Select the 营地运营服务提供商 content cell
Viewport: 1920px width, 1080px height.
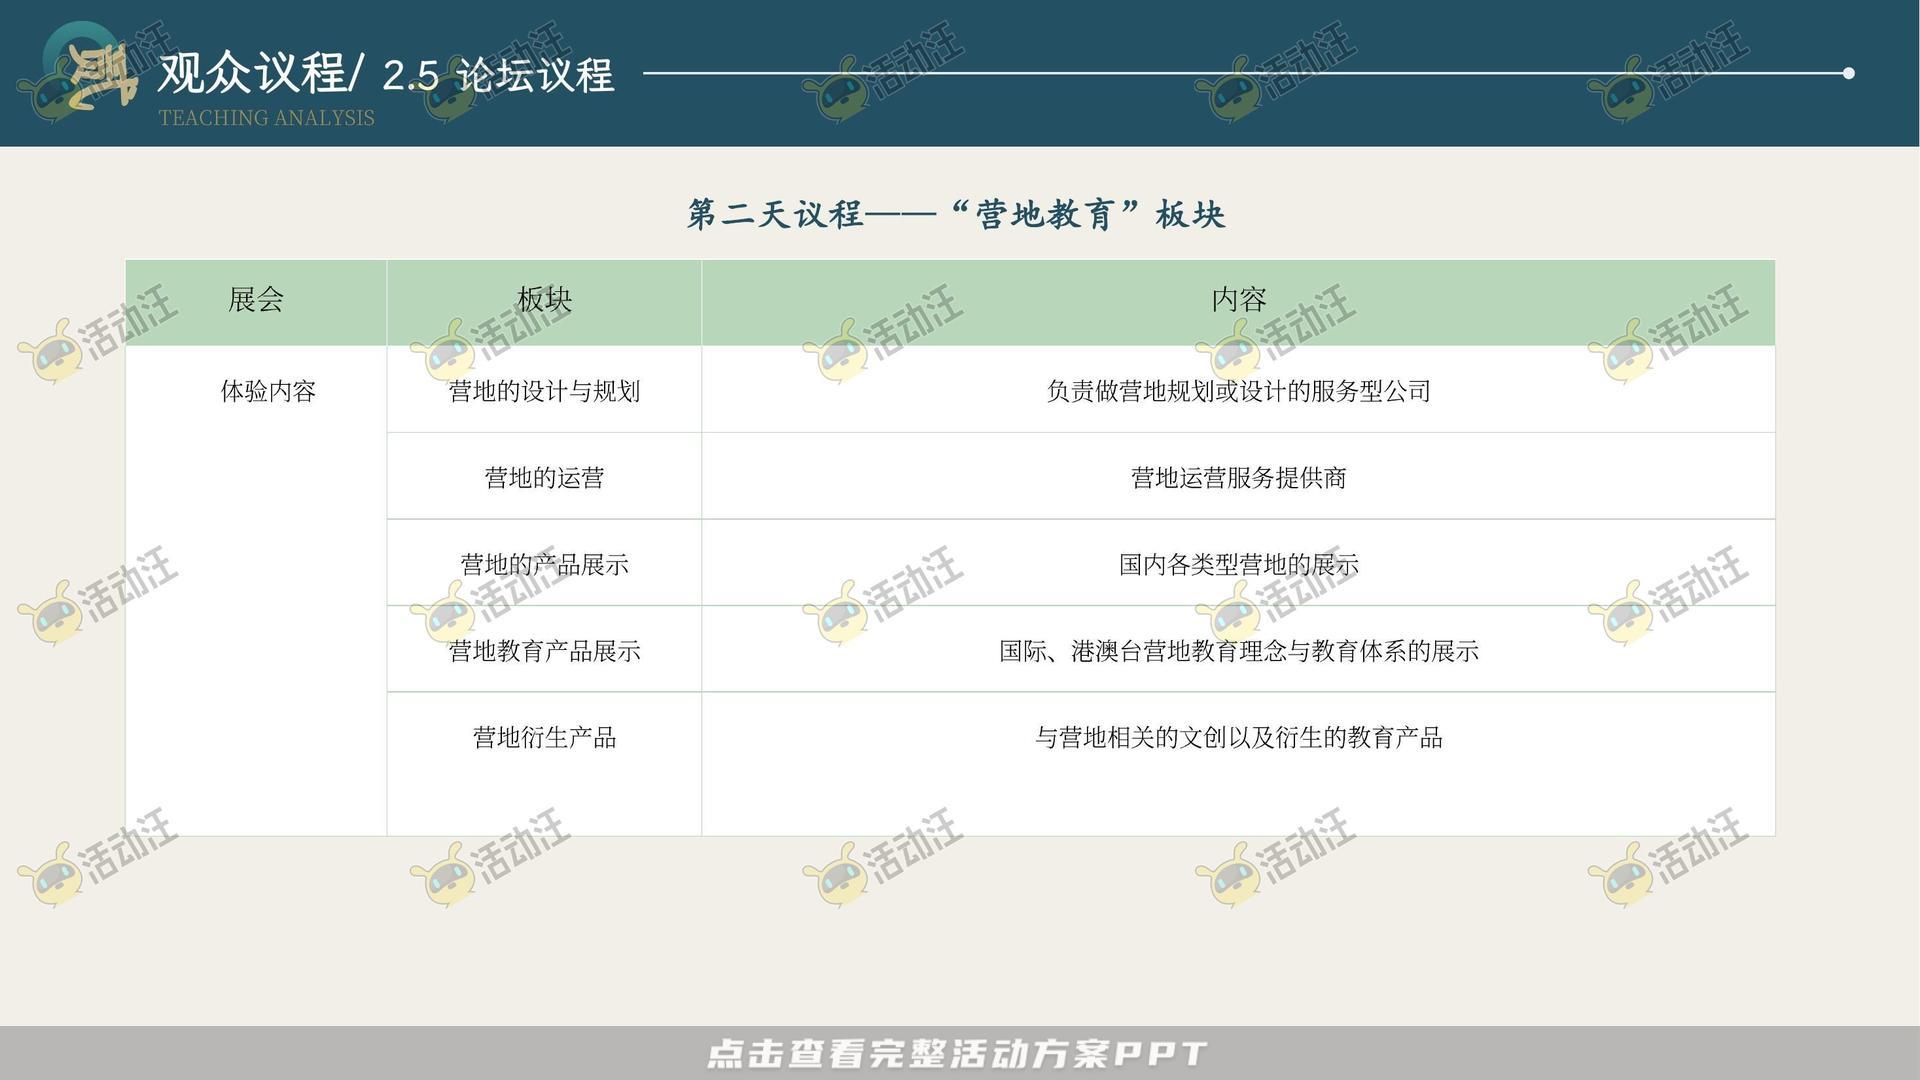click(1238, 479)
